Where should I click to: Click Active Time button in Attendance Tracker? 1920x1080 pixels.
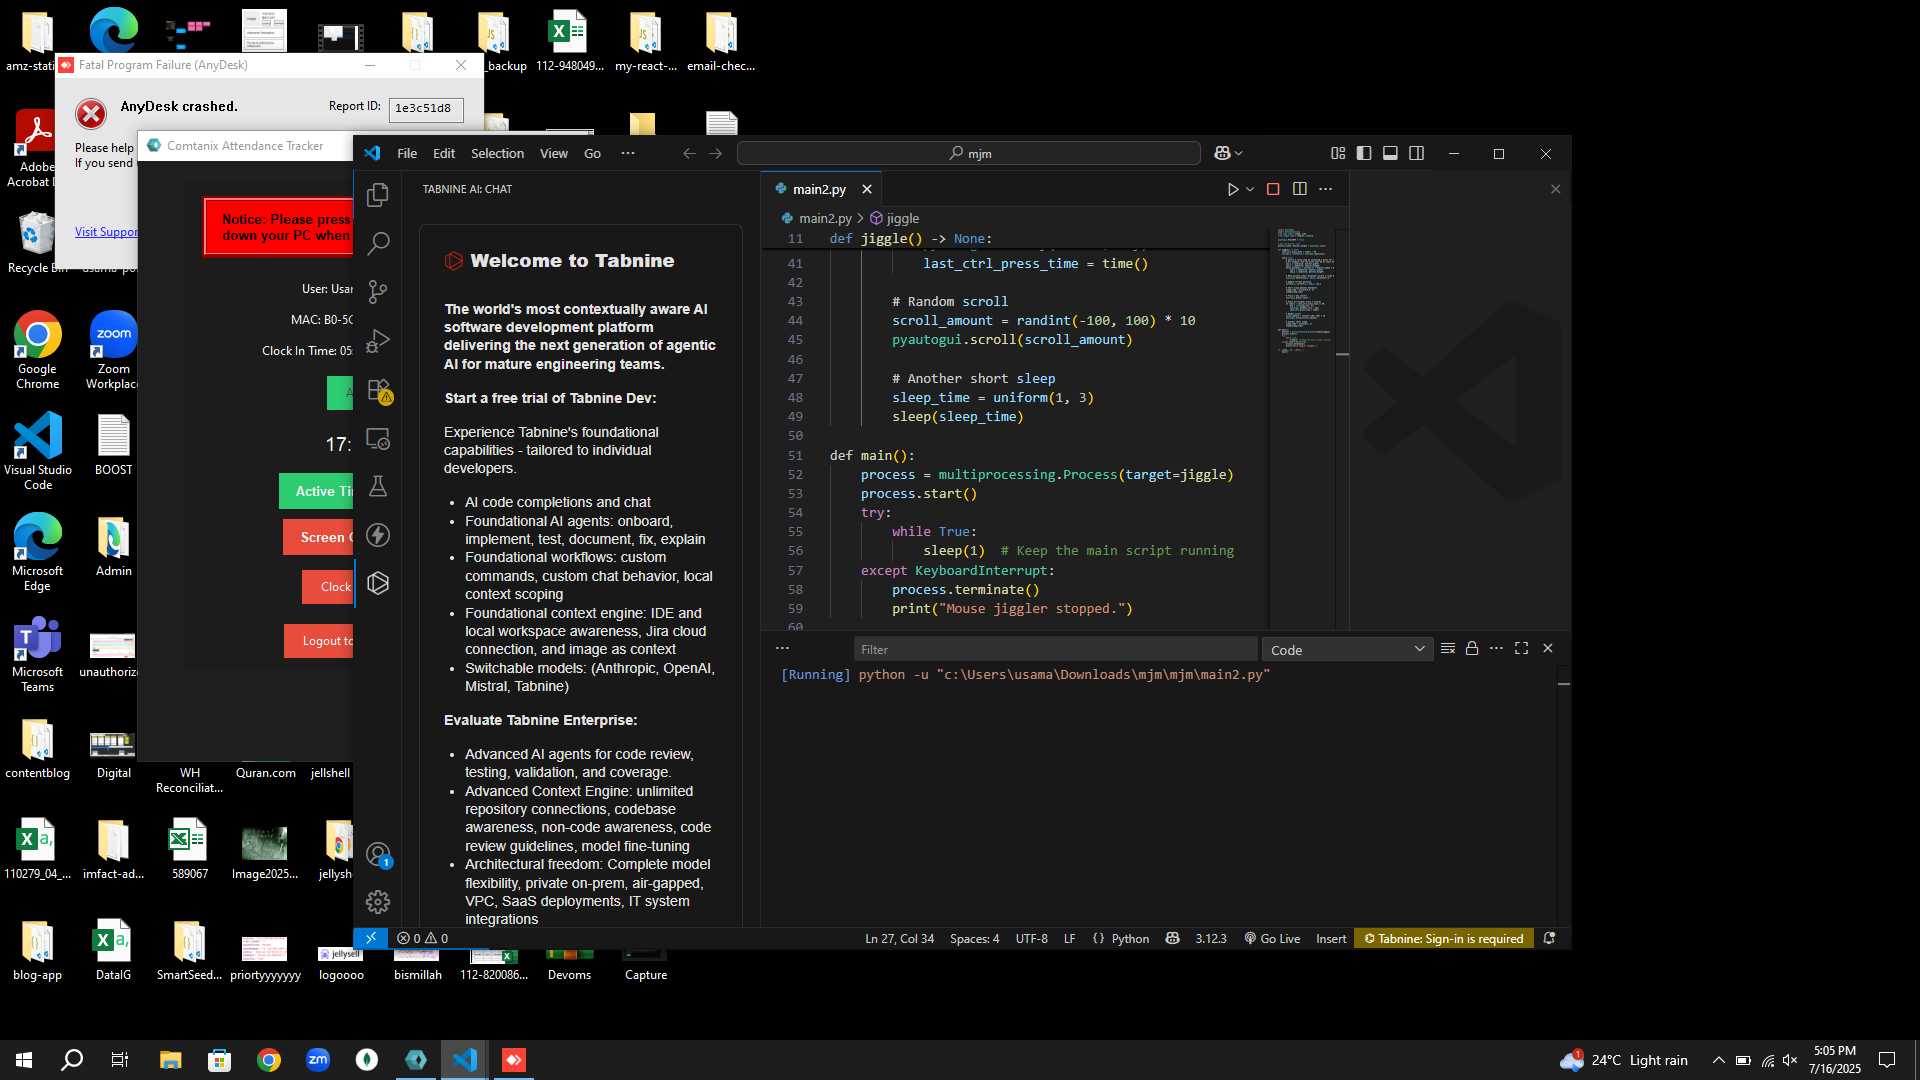click(x=317, y=491)
